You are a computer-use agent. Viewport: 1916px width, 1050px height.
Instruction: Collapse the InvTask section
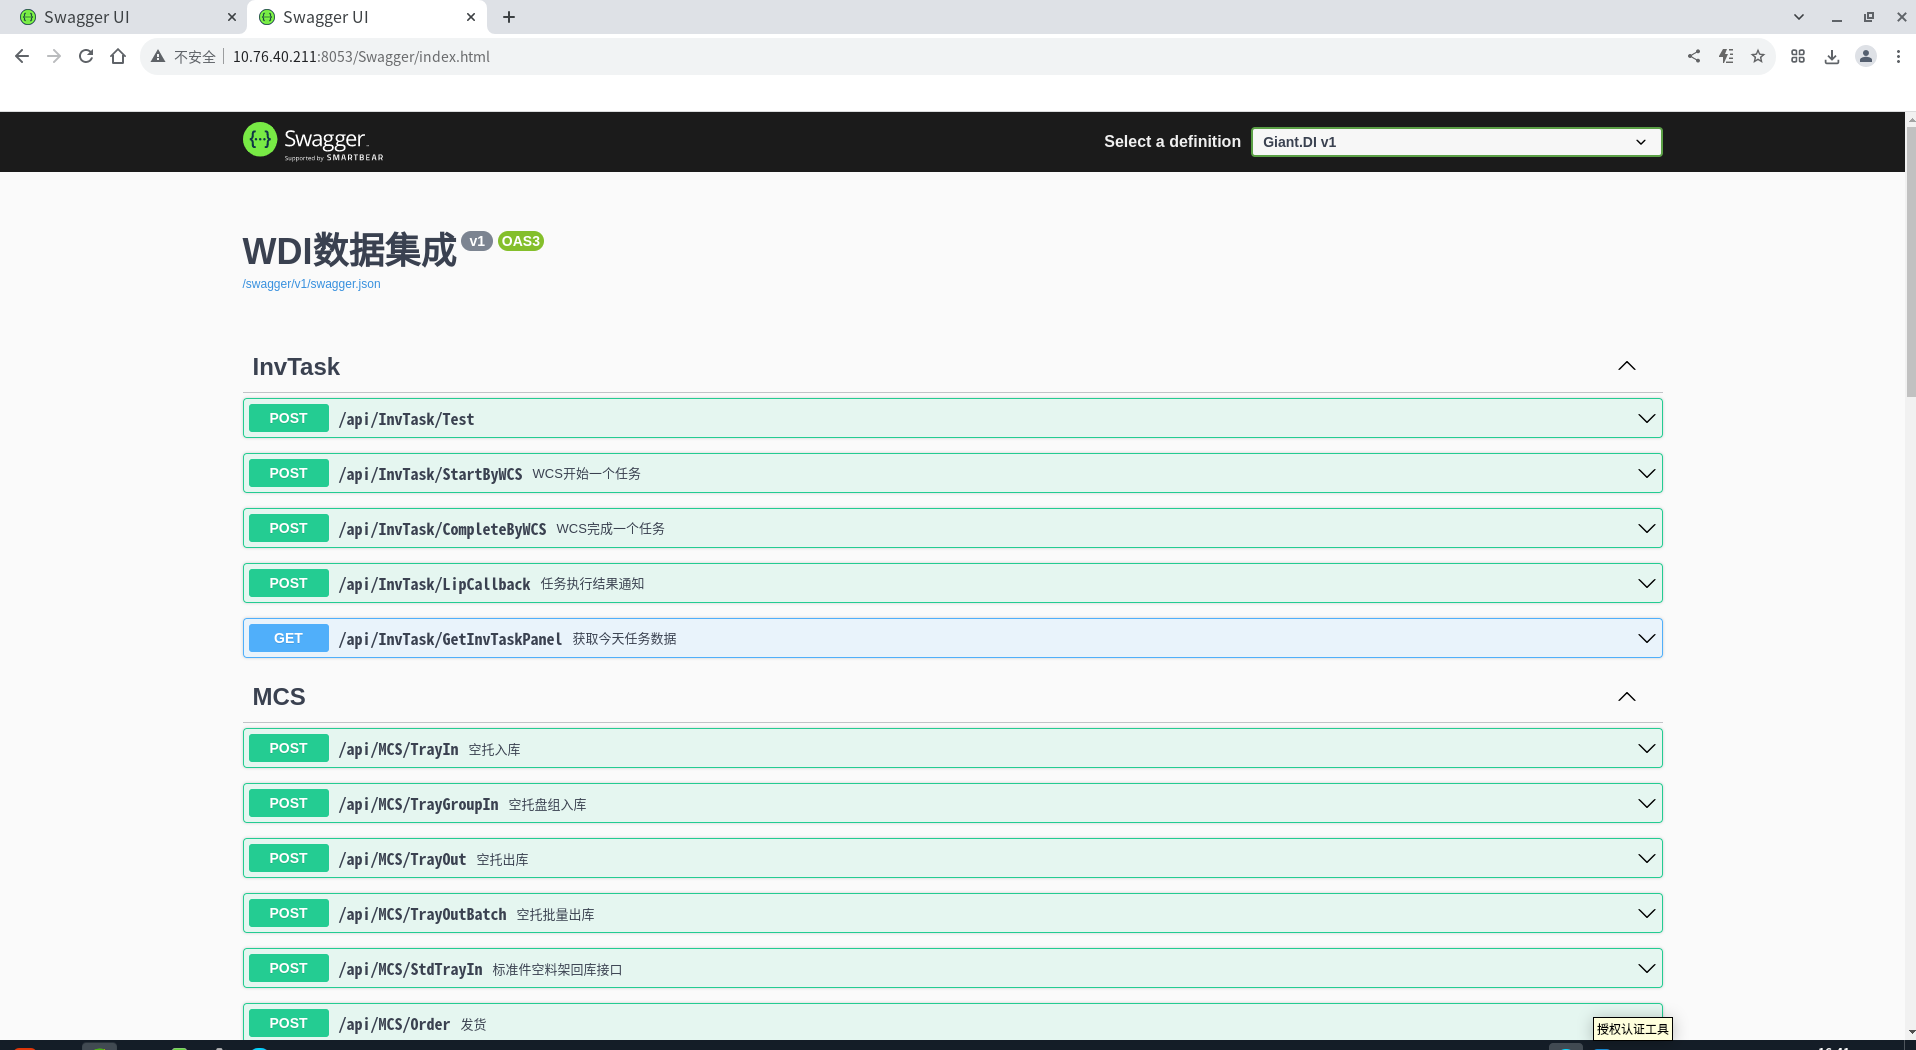1627,366
